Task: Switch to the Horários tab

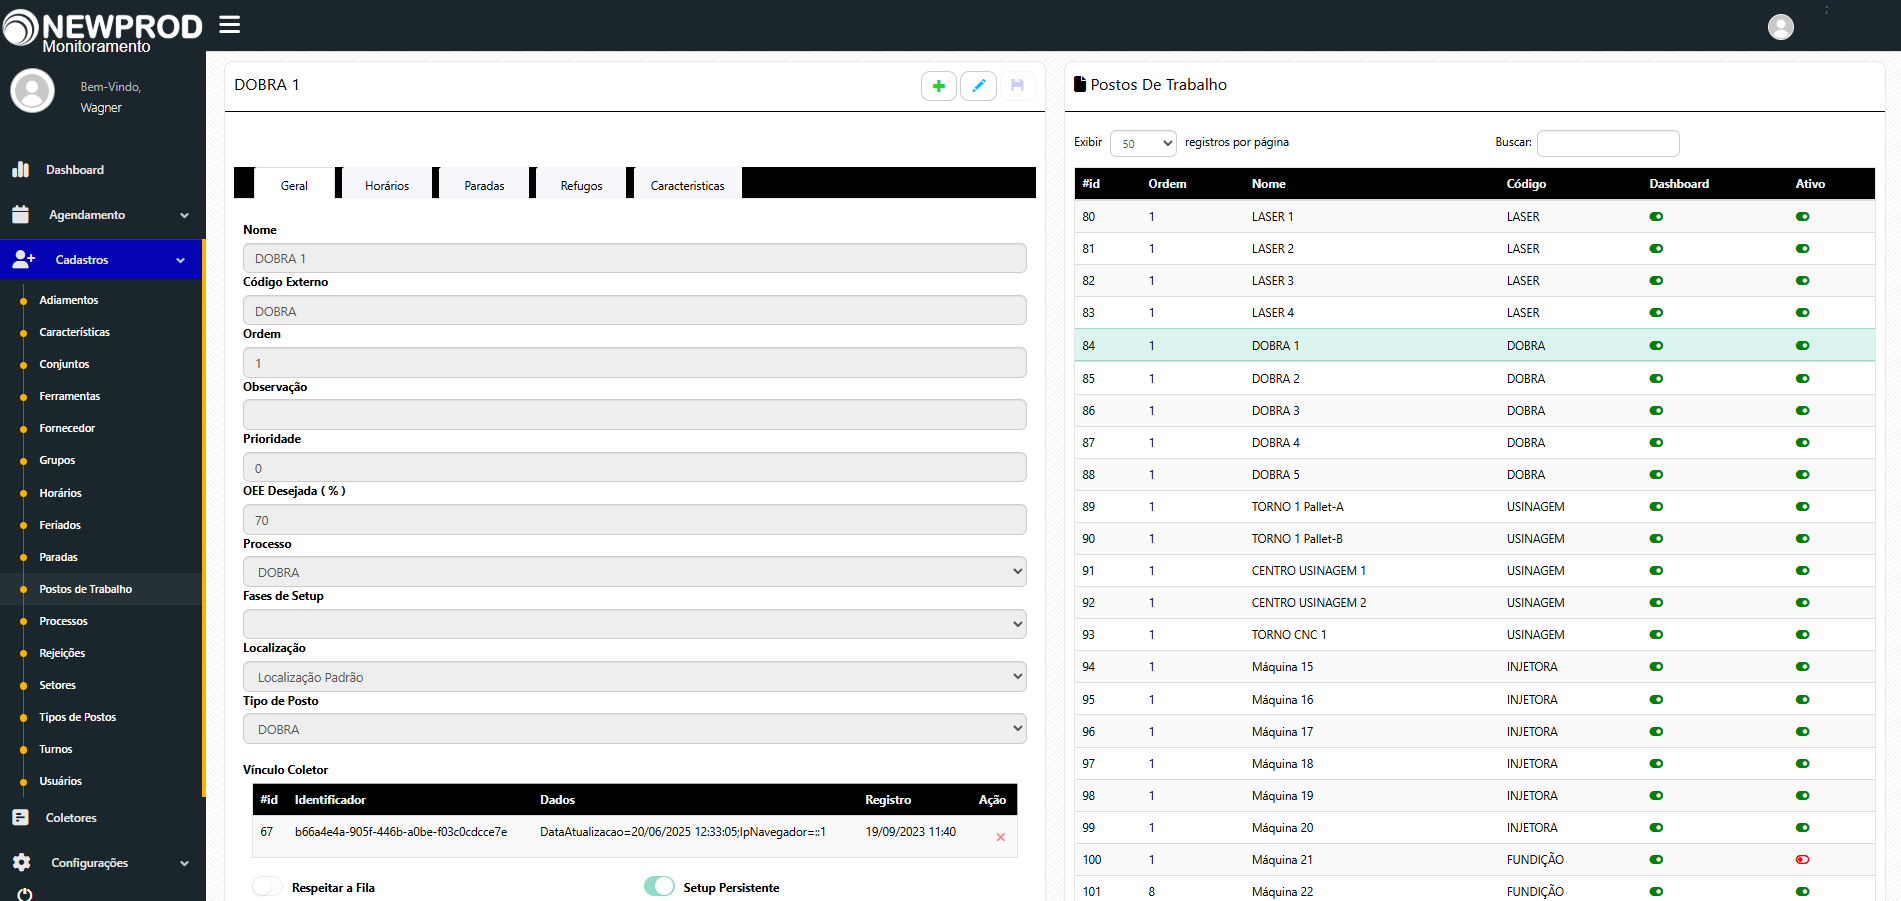Action: pyautogui.click(x=387, y=186)
